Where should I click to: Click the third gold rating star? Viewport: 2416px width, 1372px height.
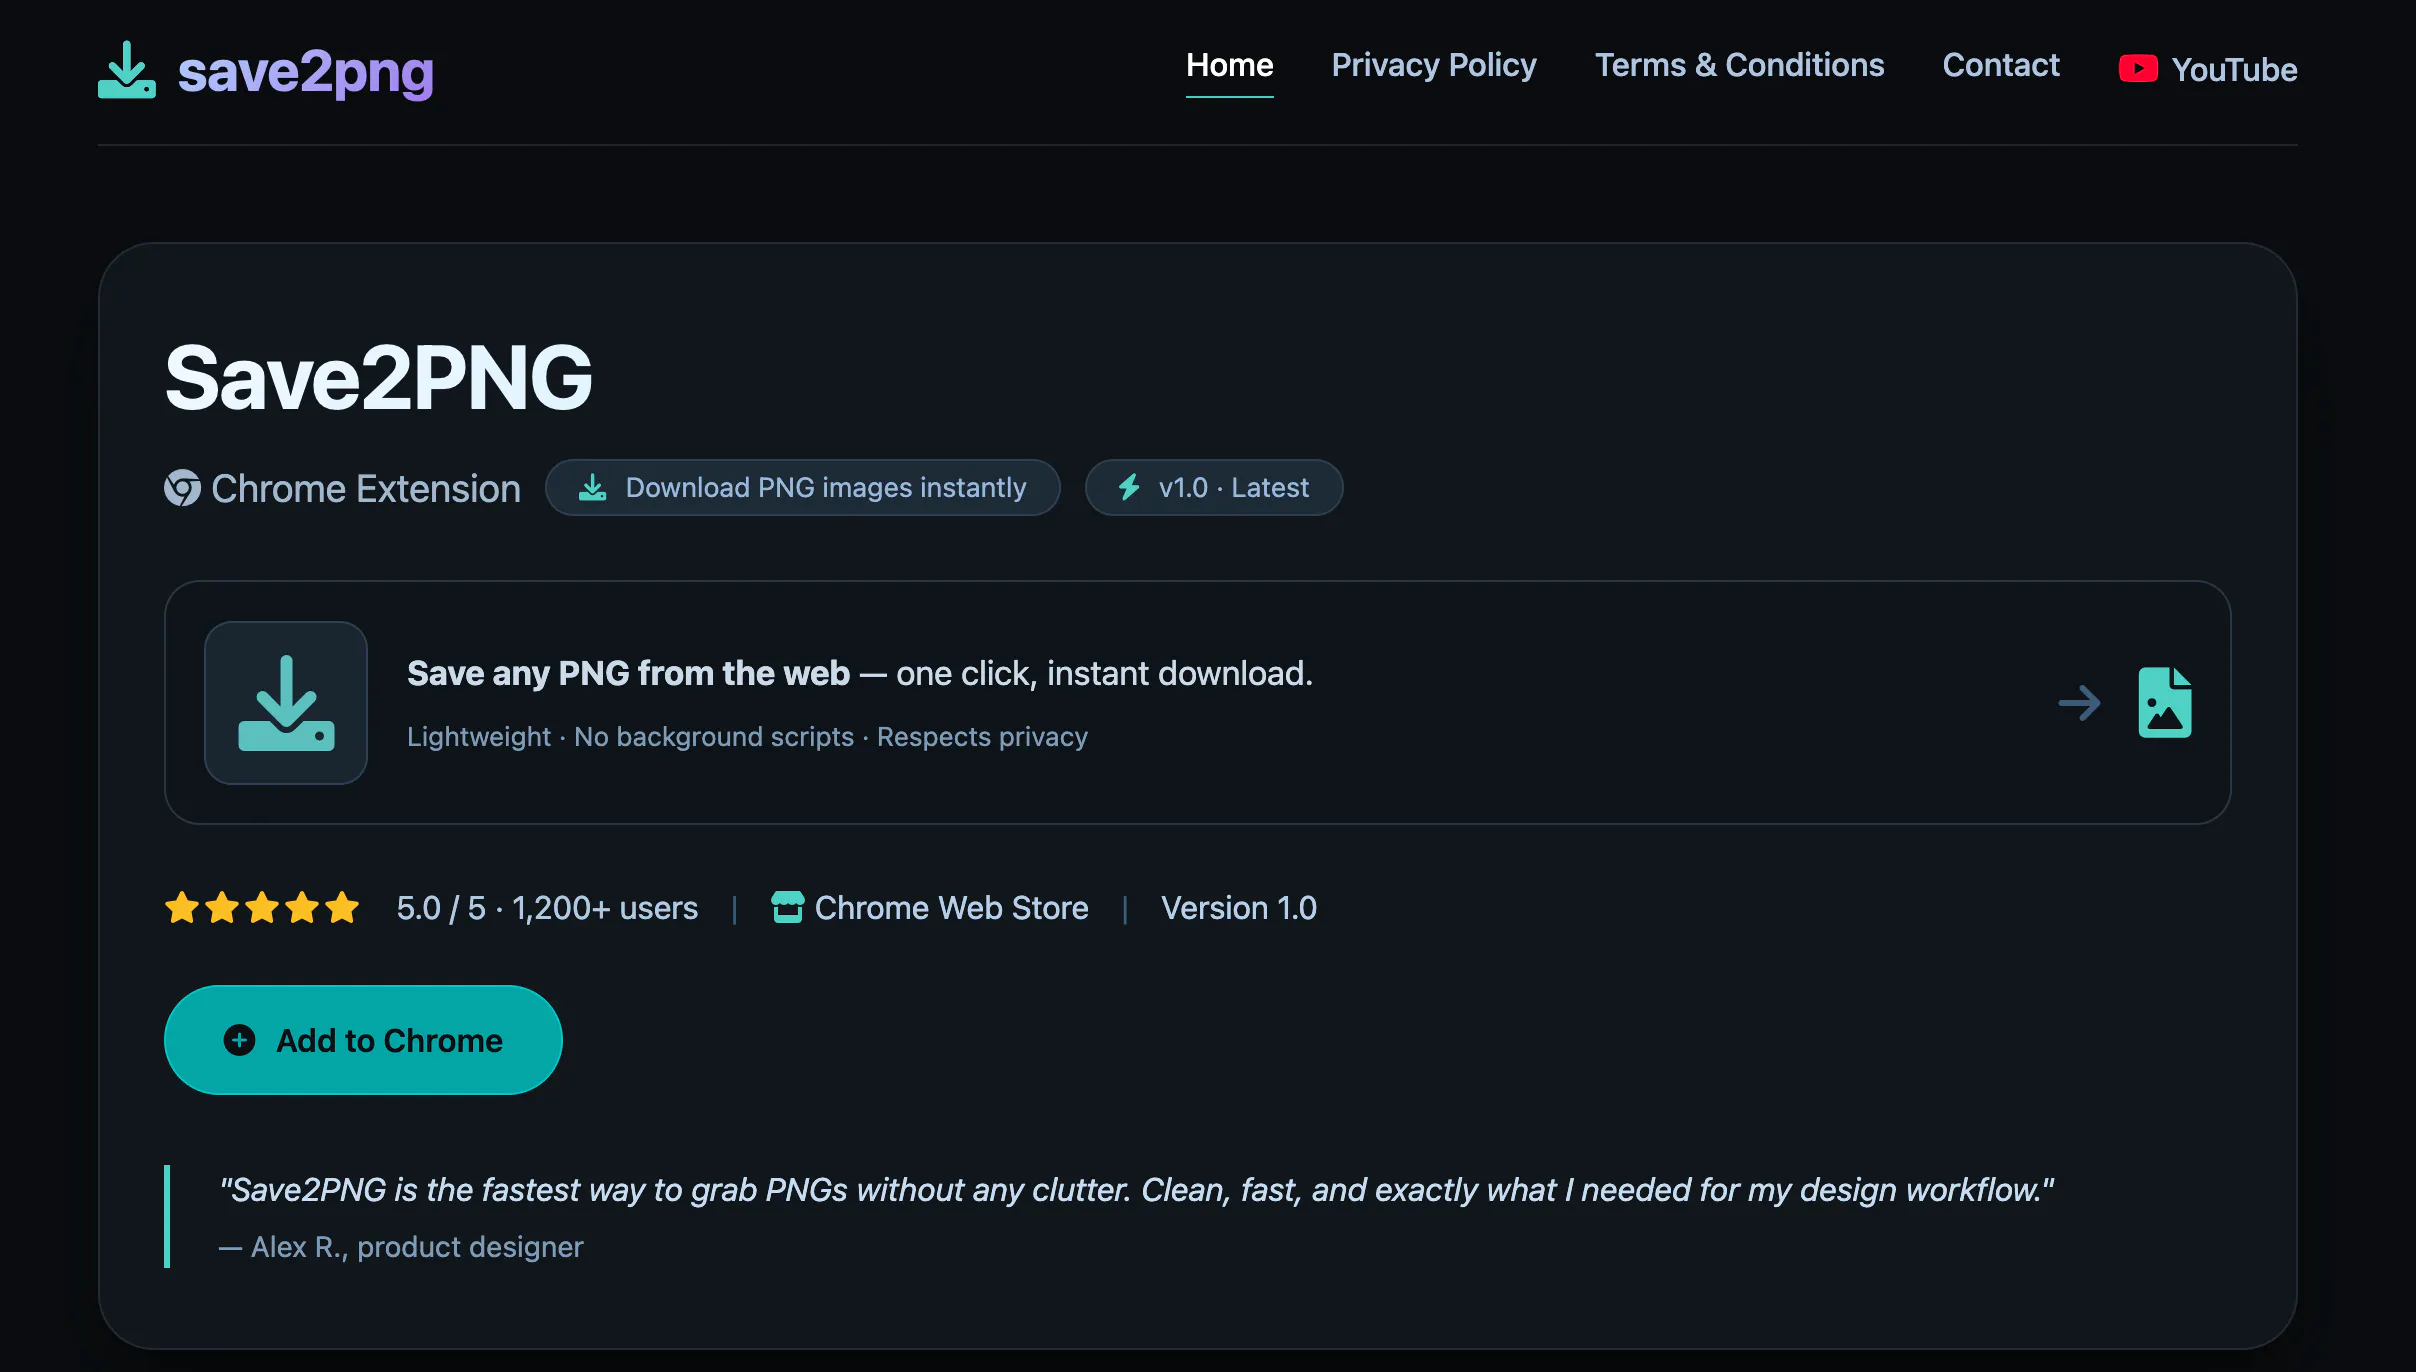pos(262,907)
